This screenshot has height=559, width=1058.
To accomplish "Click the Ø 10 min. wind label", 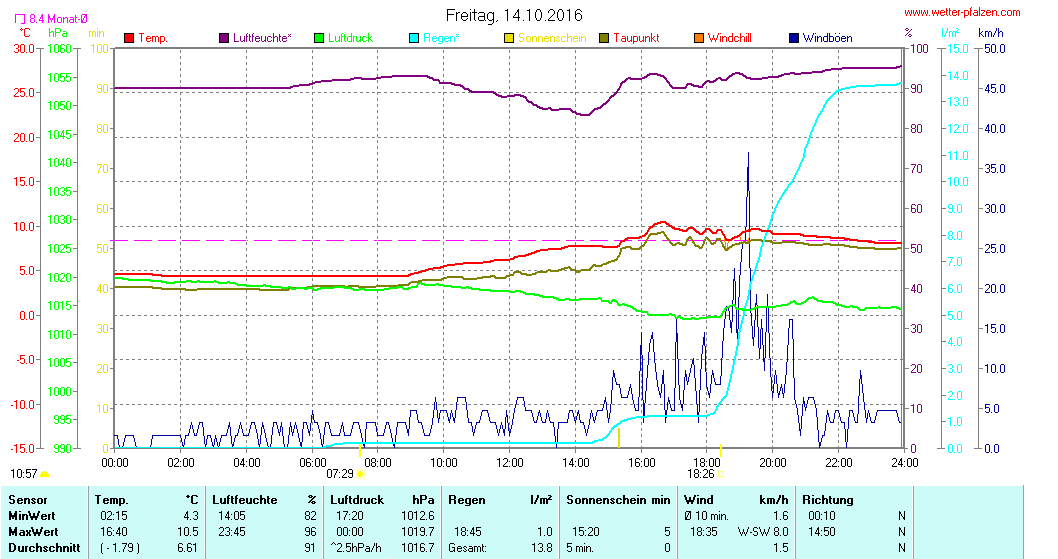I will (706, 516).
